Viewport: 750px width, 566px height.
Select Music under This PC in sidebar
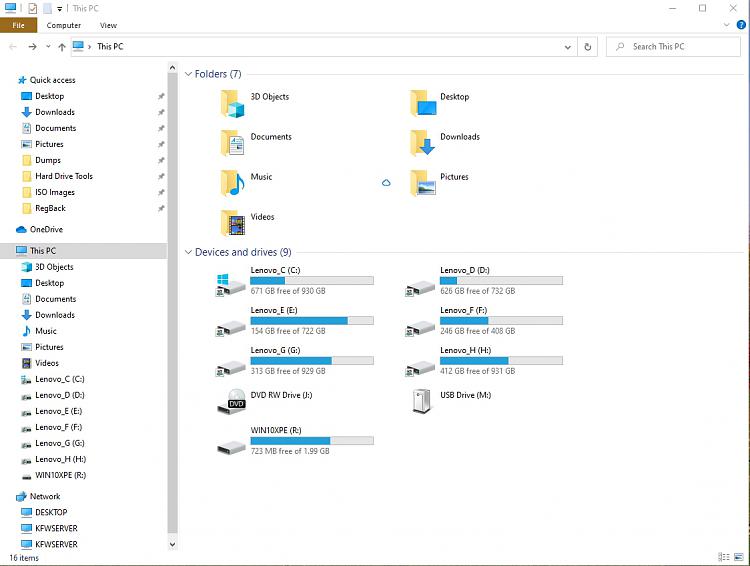pos(45,331)
